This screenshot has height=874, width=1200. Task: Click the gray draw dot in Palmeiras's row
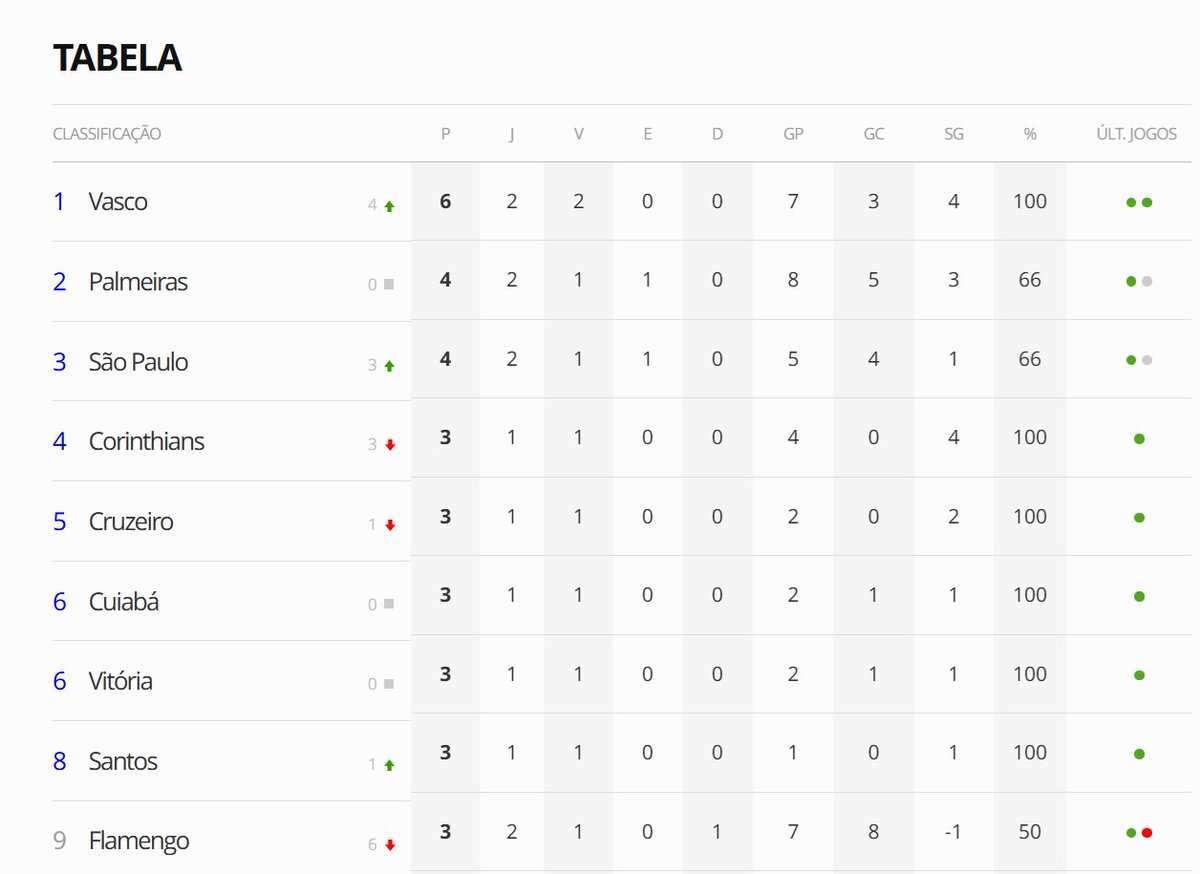click(x=1147, y=281)
